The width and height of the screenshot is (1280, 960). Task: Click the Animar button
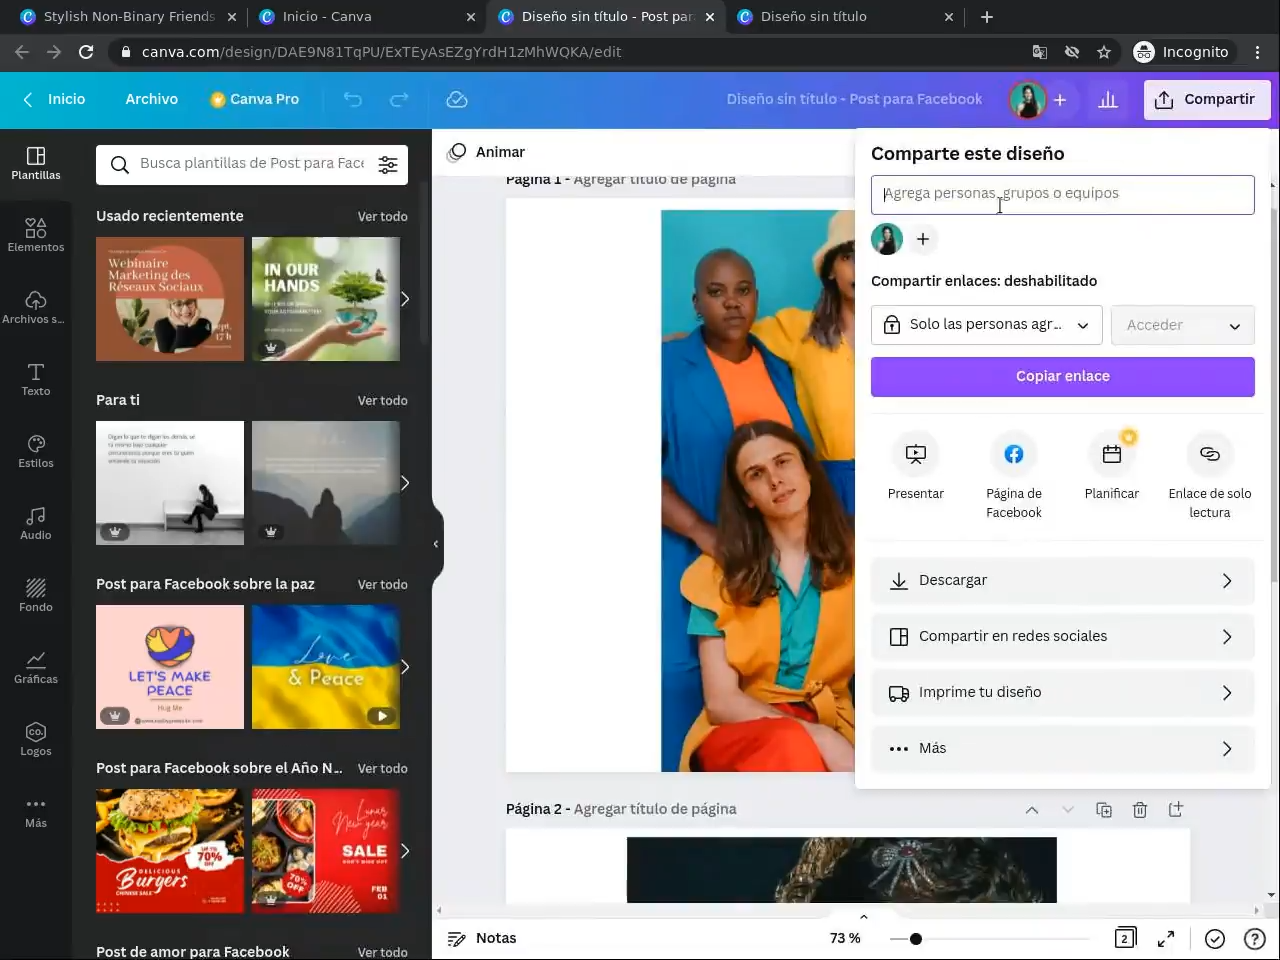click(487, 152)
